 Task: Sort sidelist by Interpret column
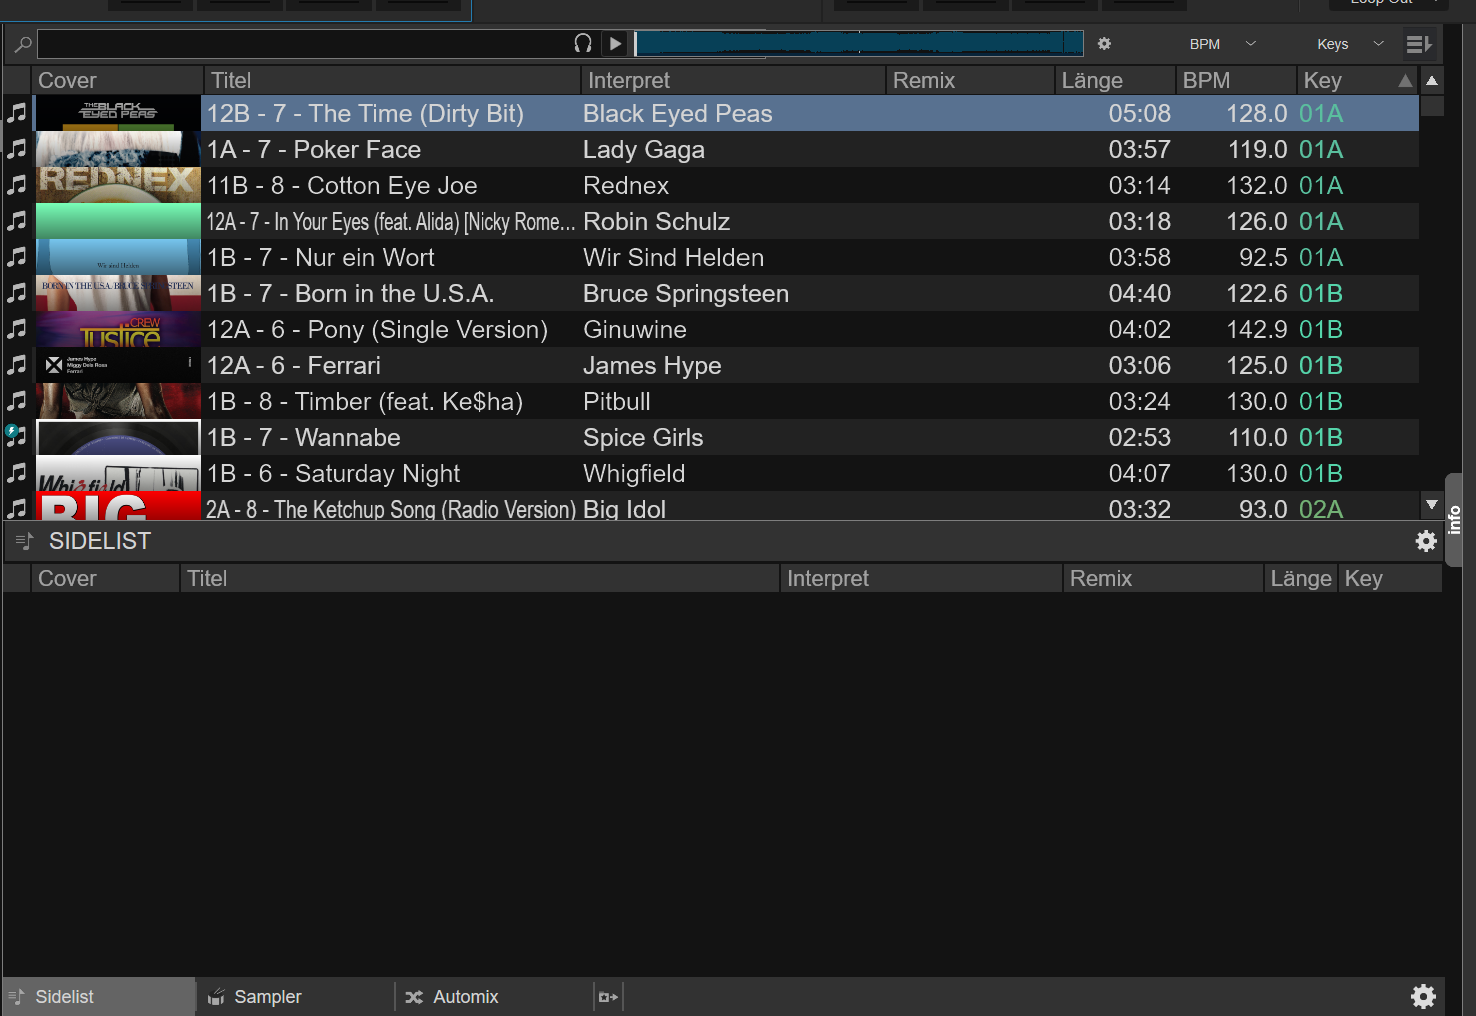921,578
